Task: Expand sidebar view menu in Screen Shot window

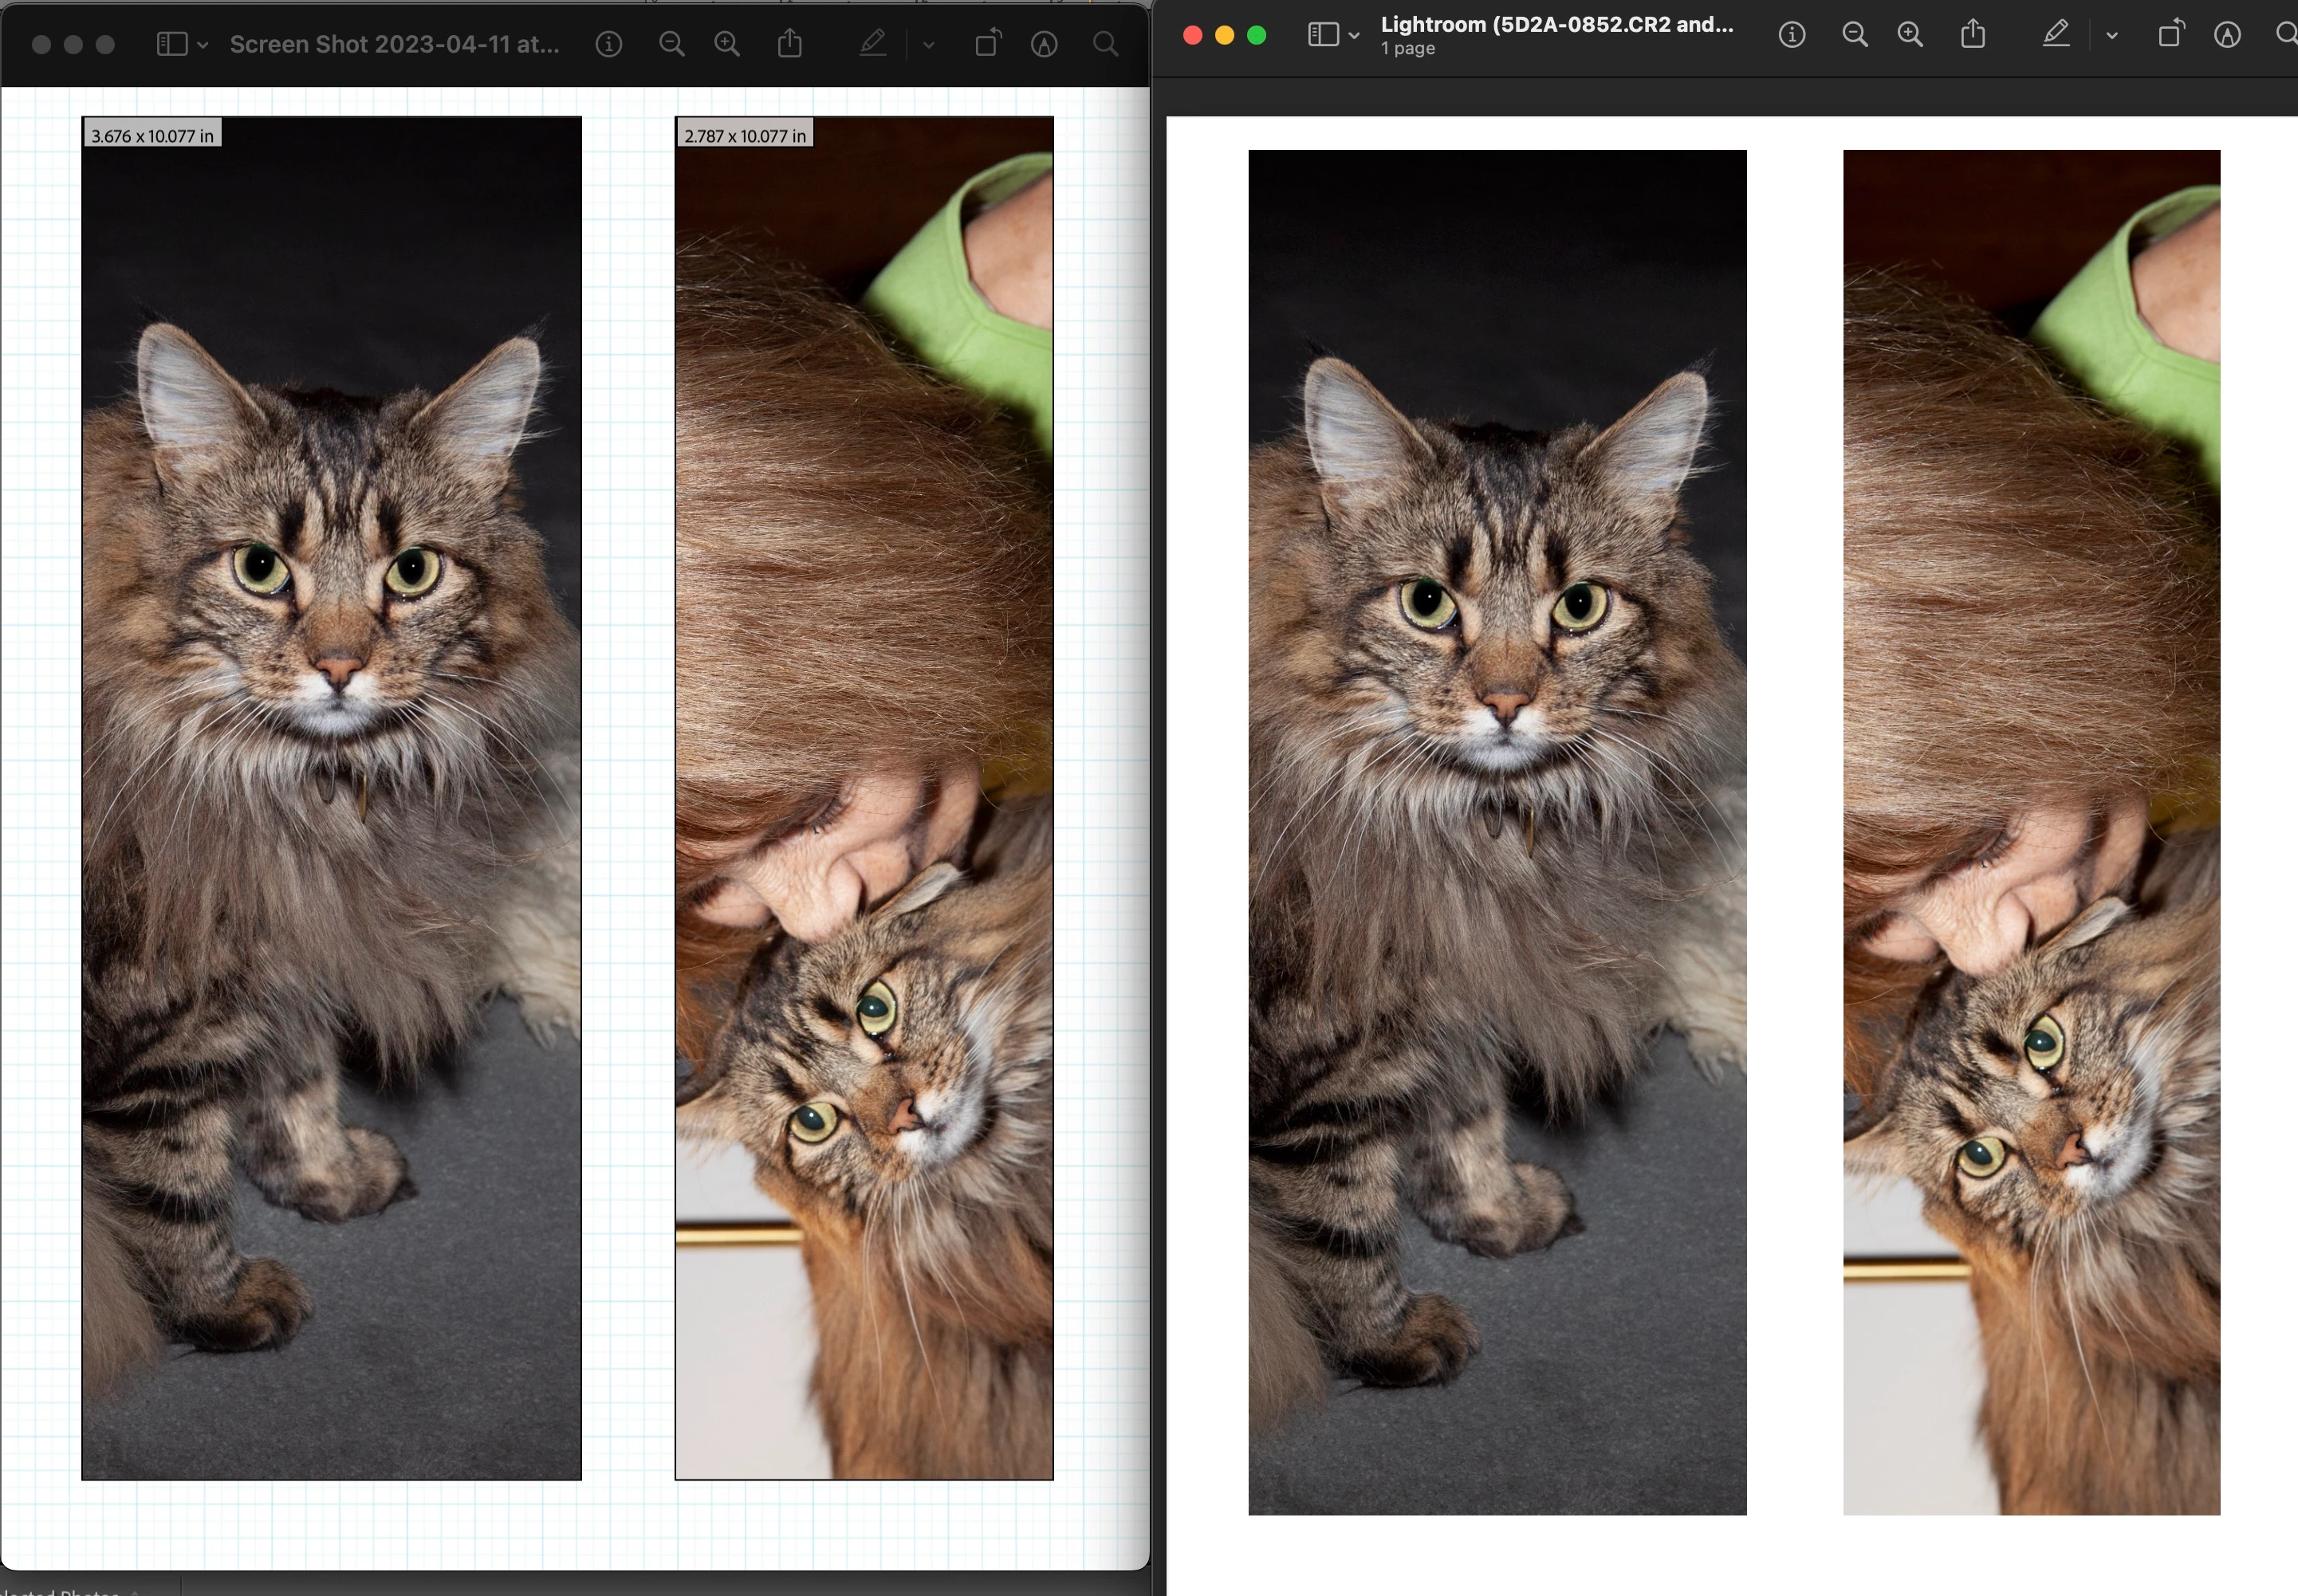Action: (x=203, y=45)
